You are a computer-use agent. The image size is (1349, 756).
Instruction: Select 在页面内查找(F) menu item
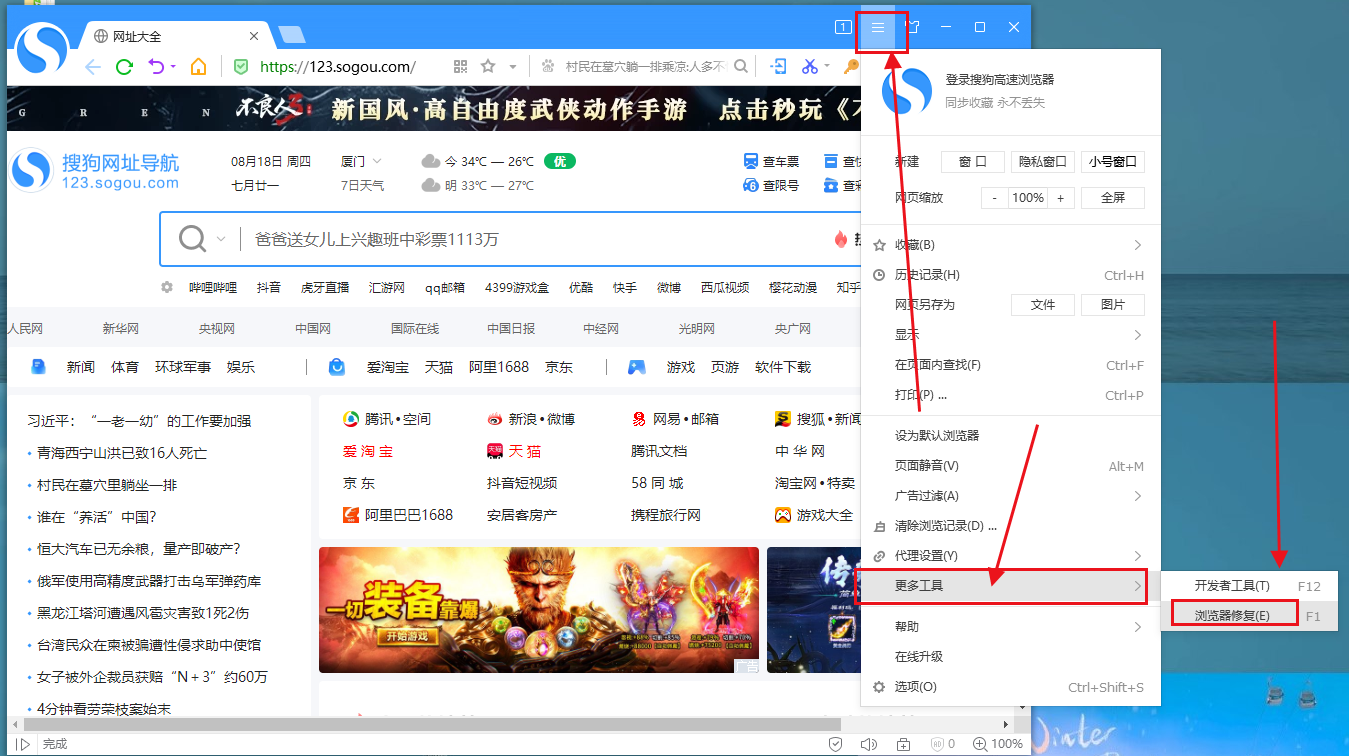click(x=1011, y=365)
